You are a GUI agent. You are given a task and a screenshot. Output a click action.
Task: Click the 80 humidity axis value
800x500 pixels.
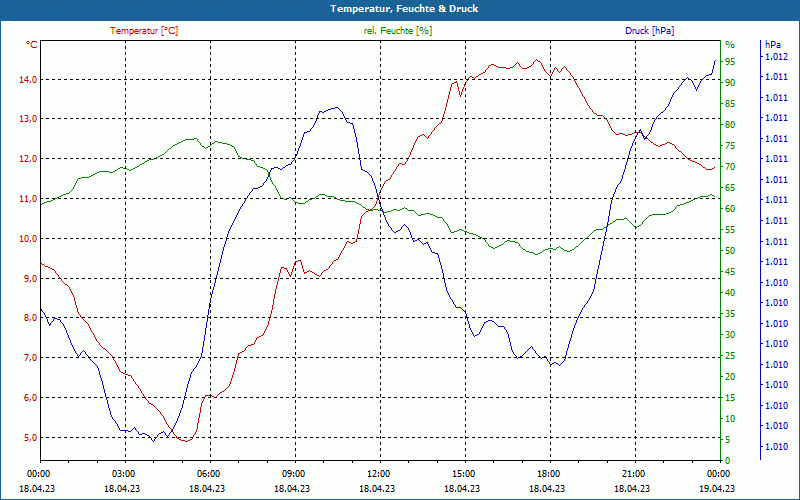(730, 124)
